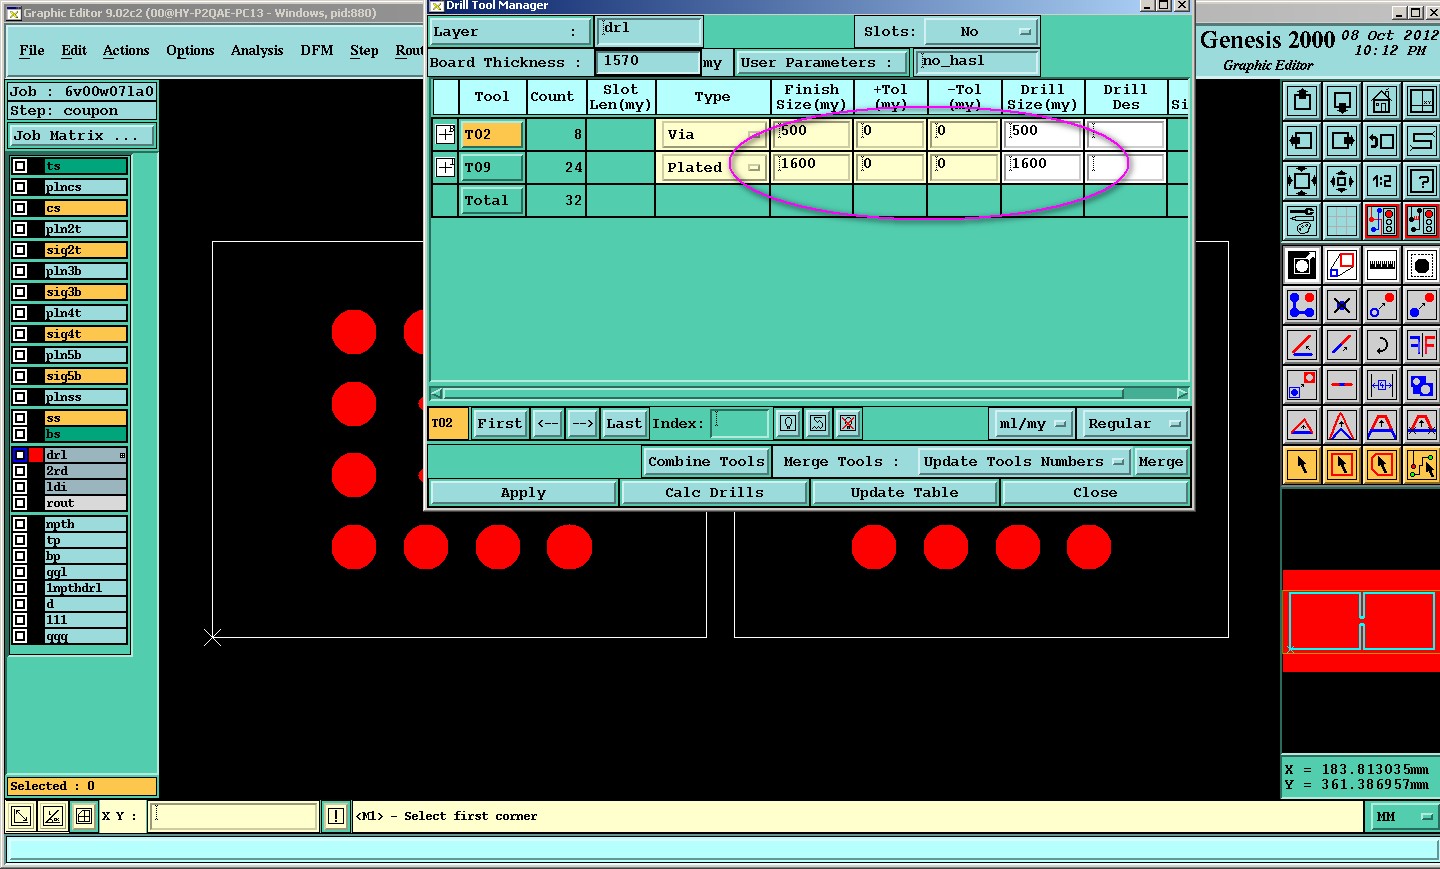Open the Edit menu
Screen dimensions: 1440x869
pyautogui.click(x=74, y=50)
